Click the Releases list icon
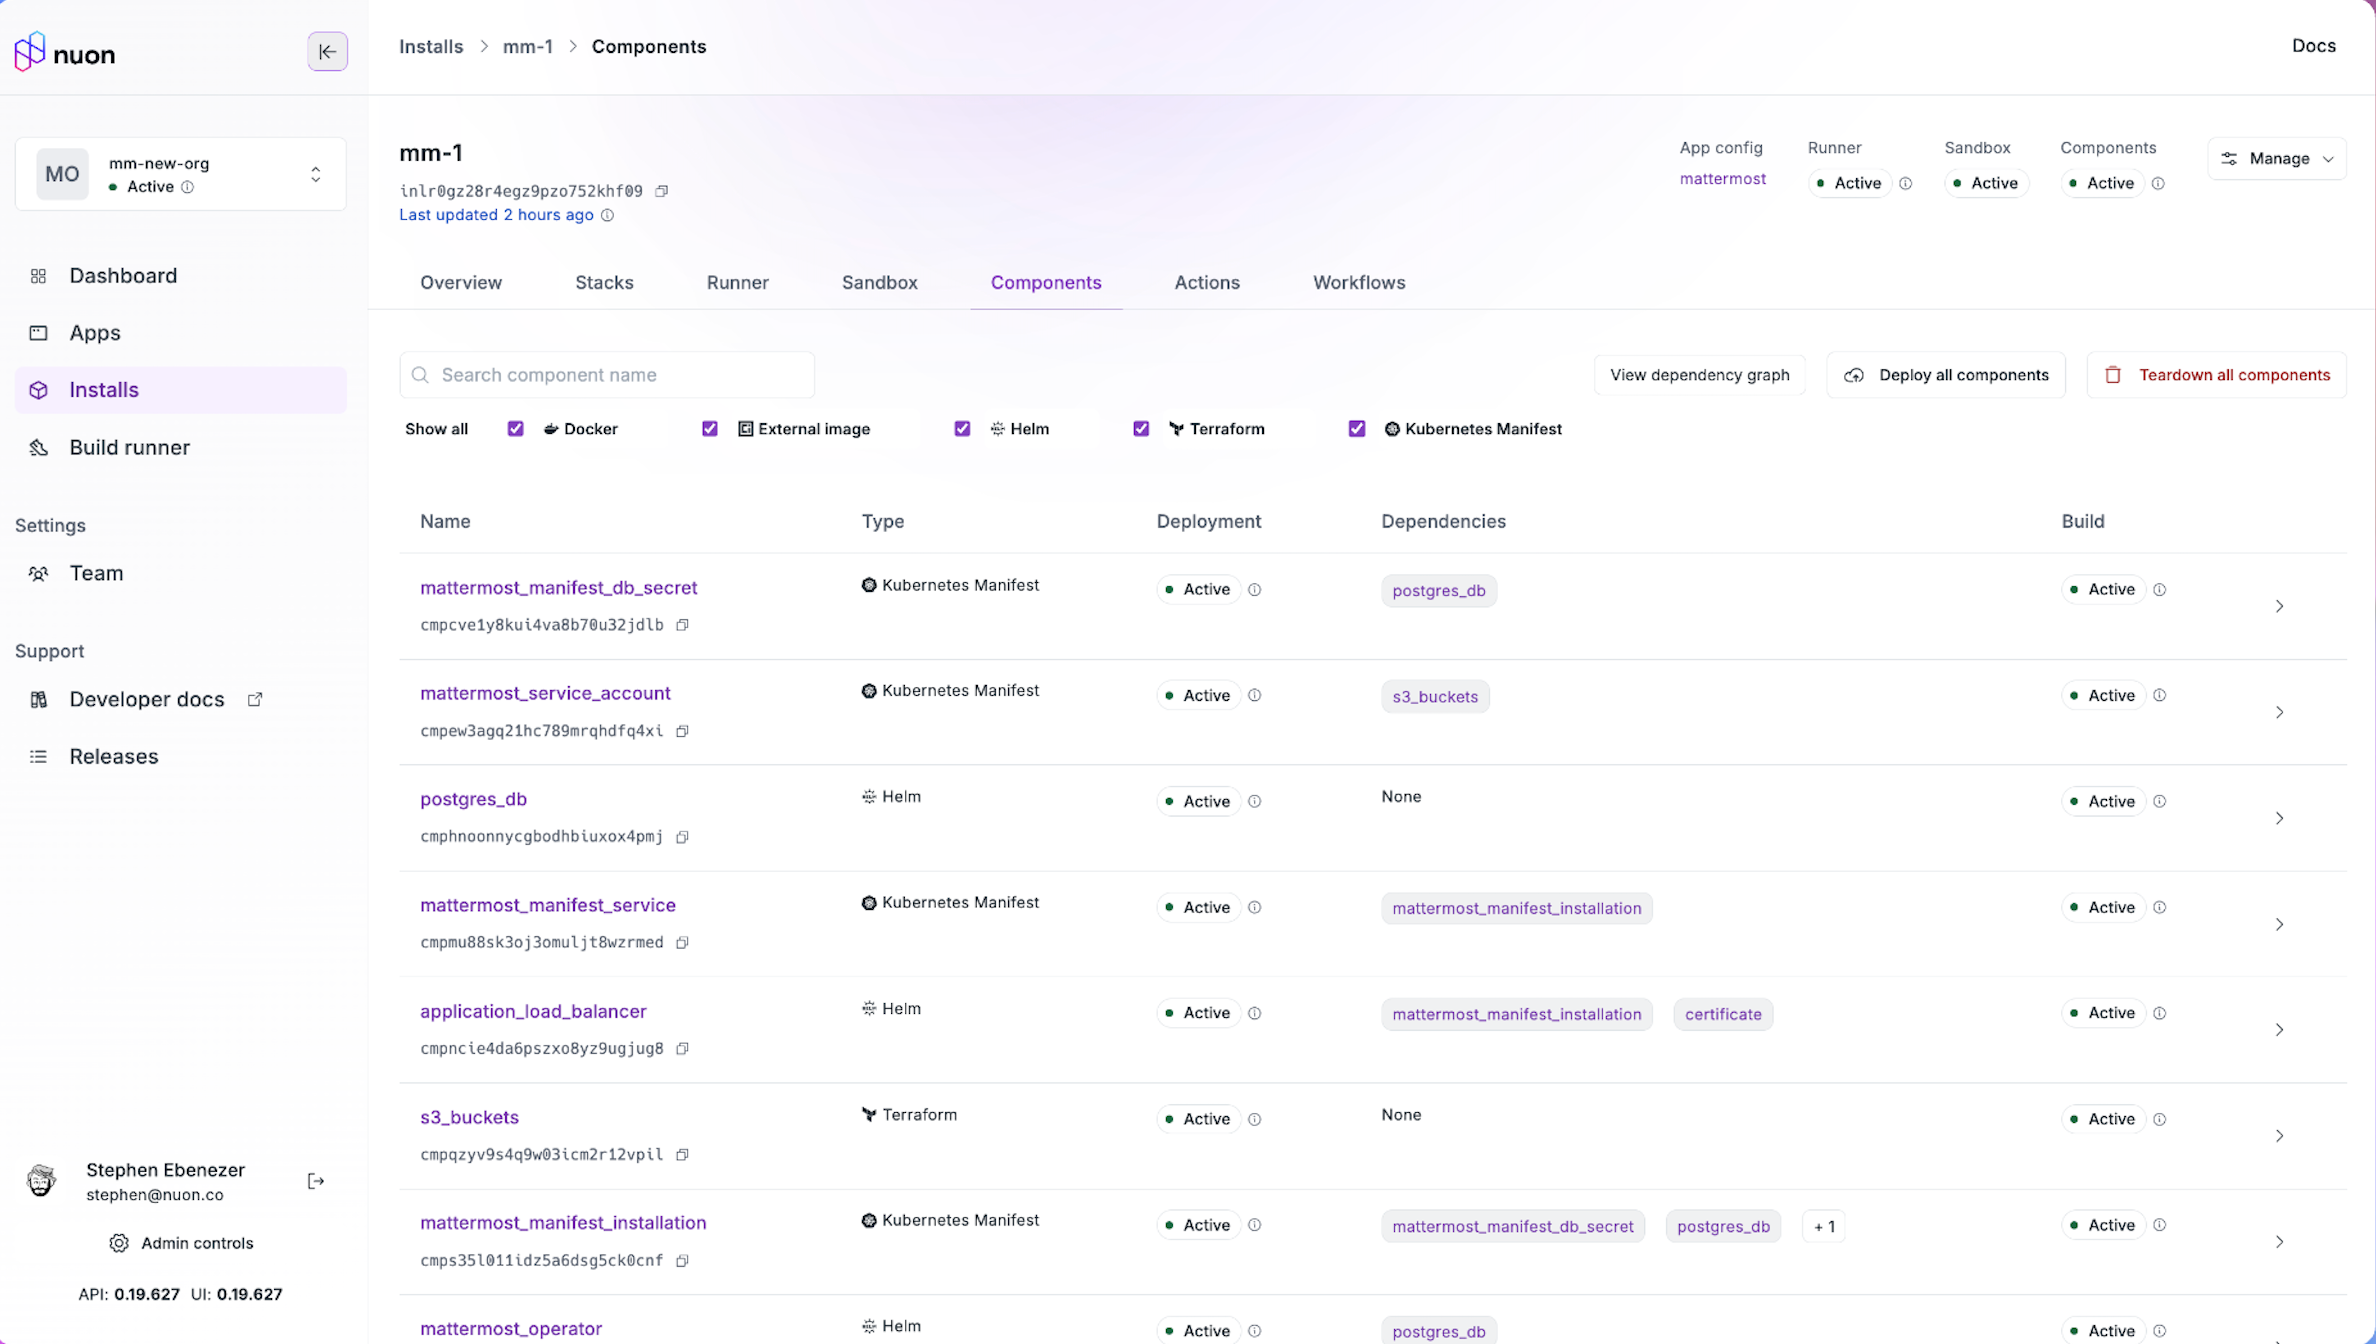Viewport: 2376px width, 1344px height. [38, 756]
